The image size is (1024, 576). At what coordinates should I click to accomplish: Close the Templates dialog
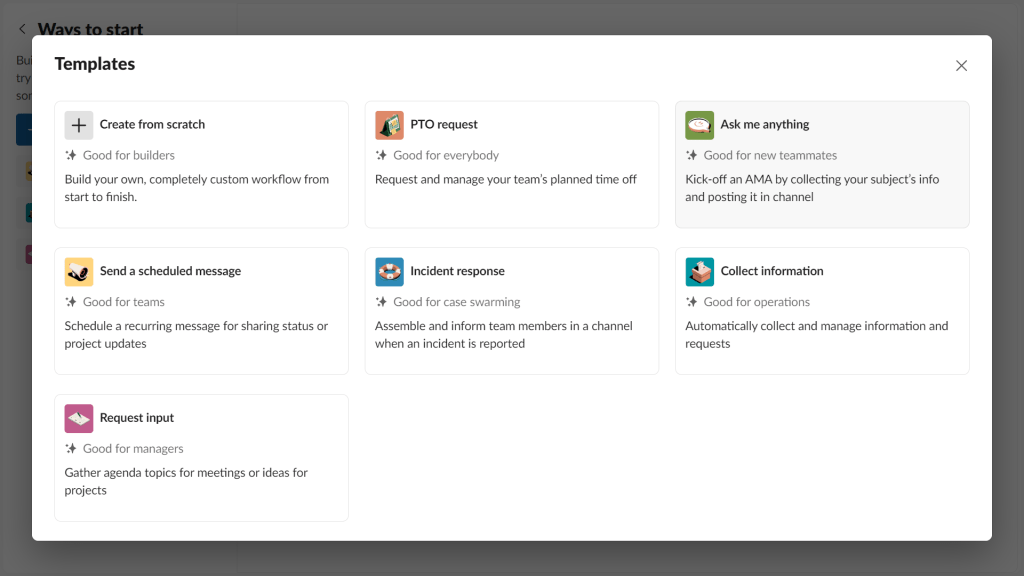[961, 65]
